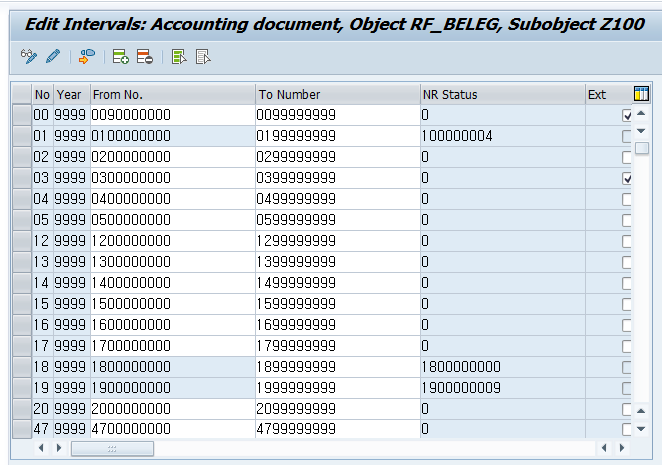Click From No. field 0200000000
662x465 pixels.
point(173,158)
